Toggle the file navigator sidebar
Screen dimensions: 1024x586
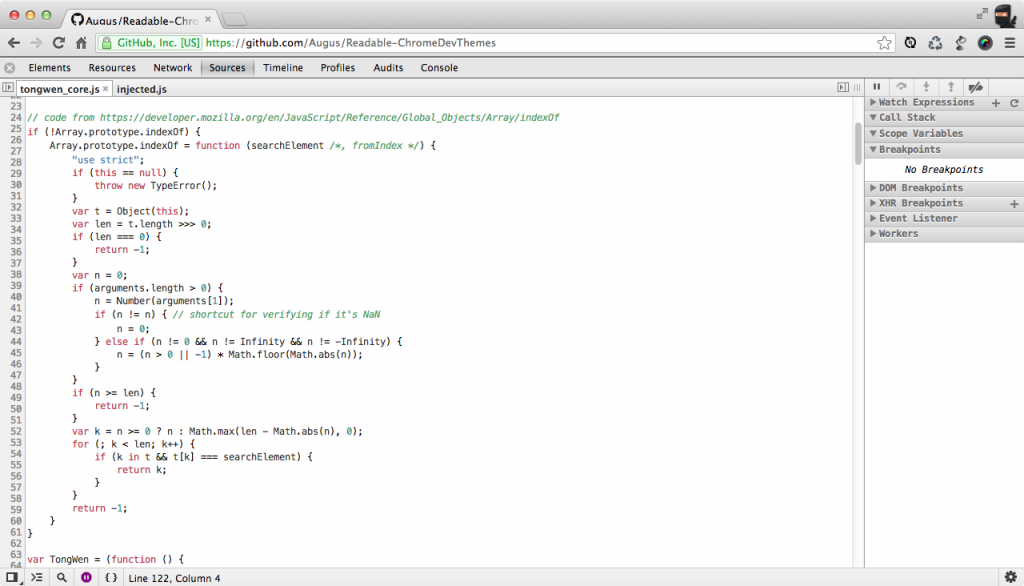(8, 89)
